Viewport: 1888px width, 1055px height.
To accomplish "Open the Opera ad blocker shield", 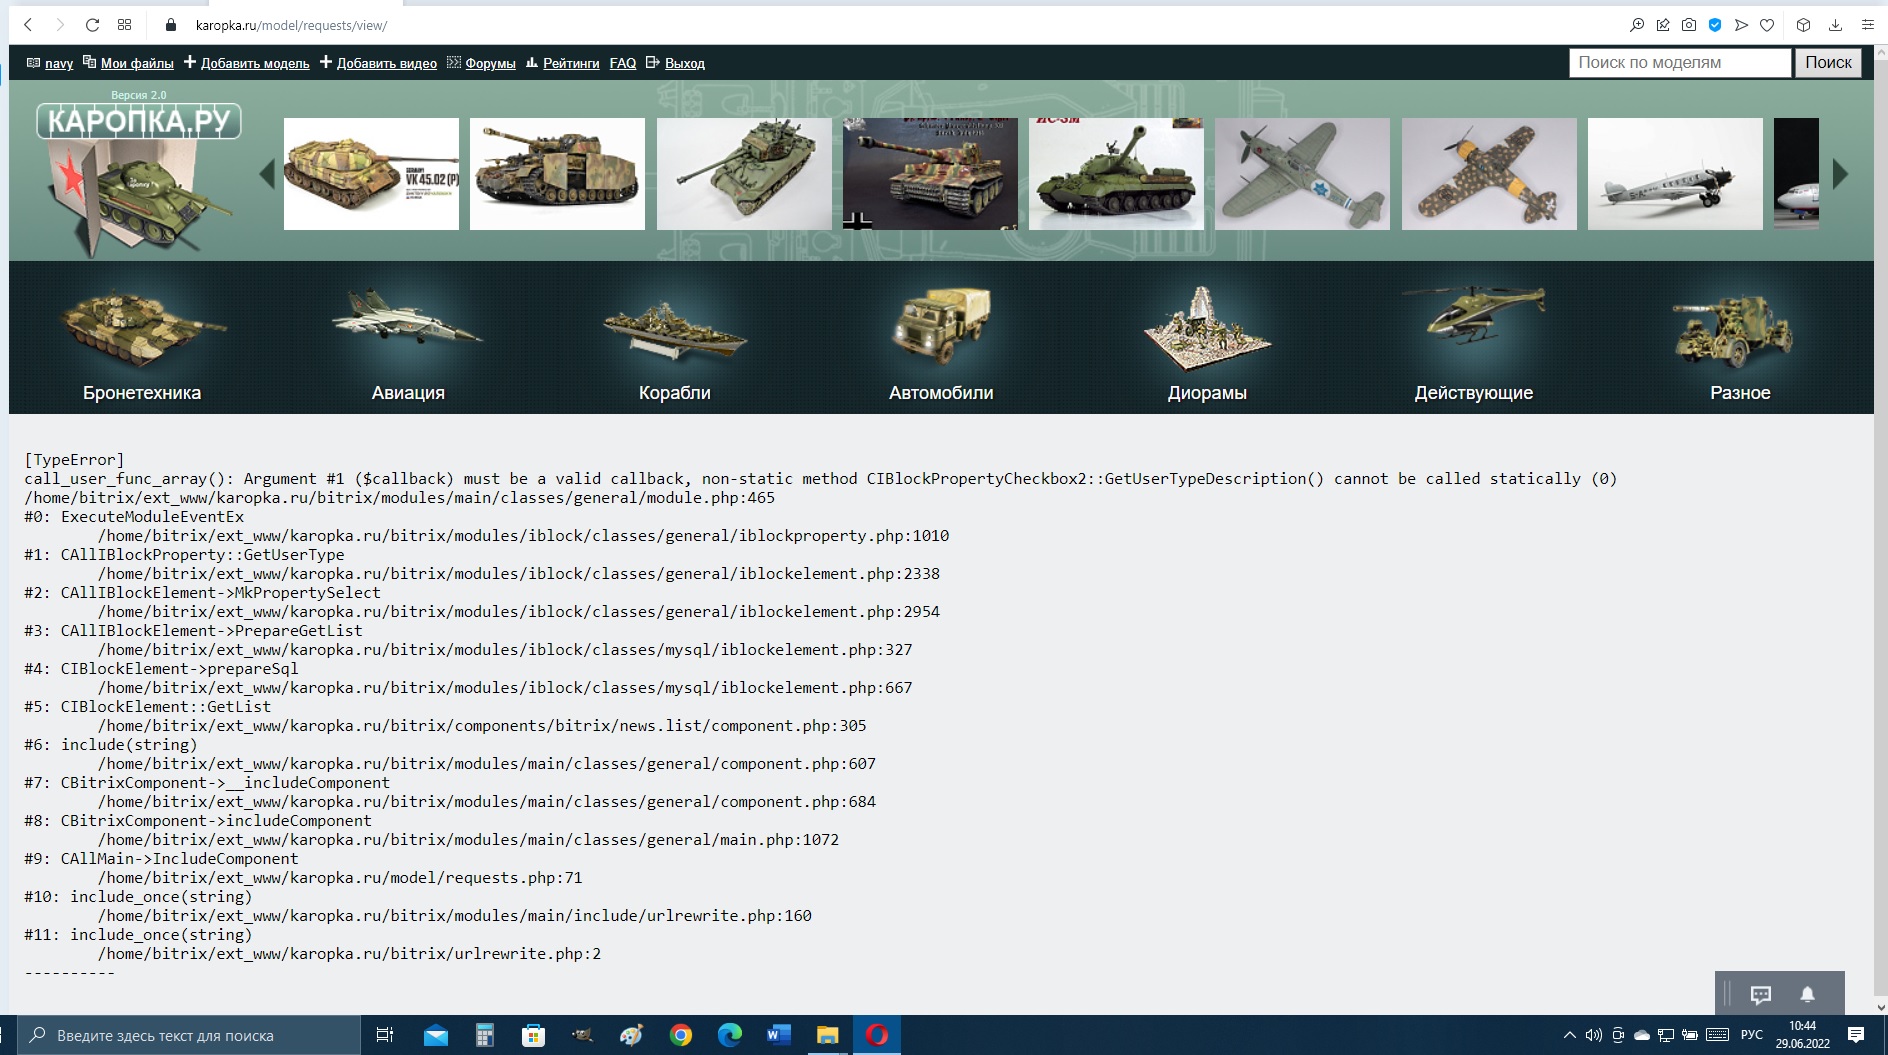I will pos(1715,25).
